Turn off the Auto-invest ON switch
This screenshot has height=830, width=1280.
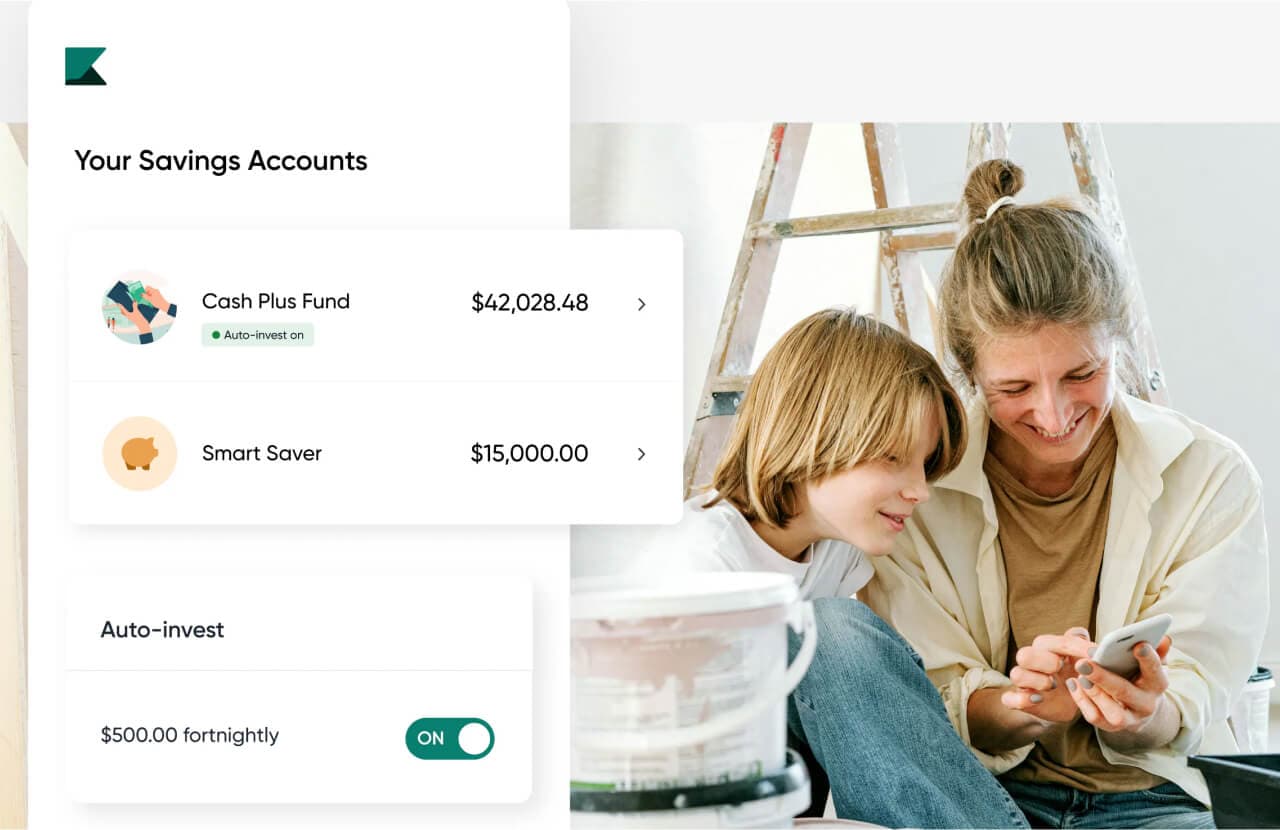tap(450, 738)
